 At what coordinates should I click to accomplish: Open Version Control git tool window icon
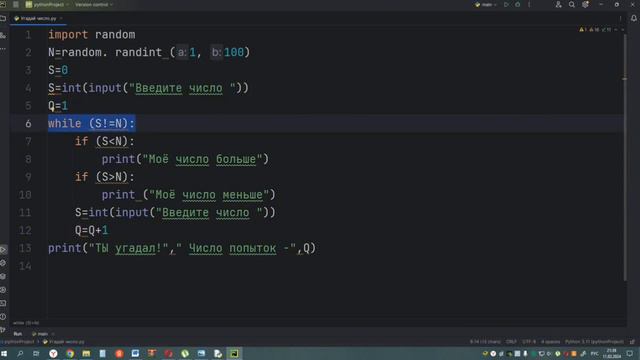tap(3, 329)
